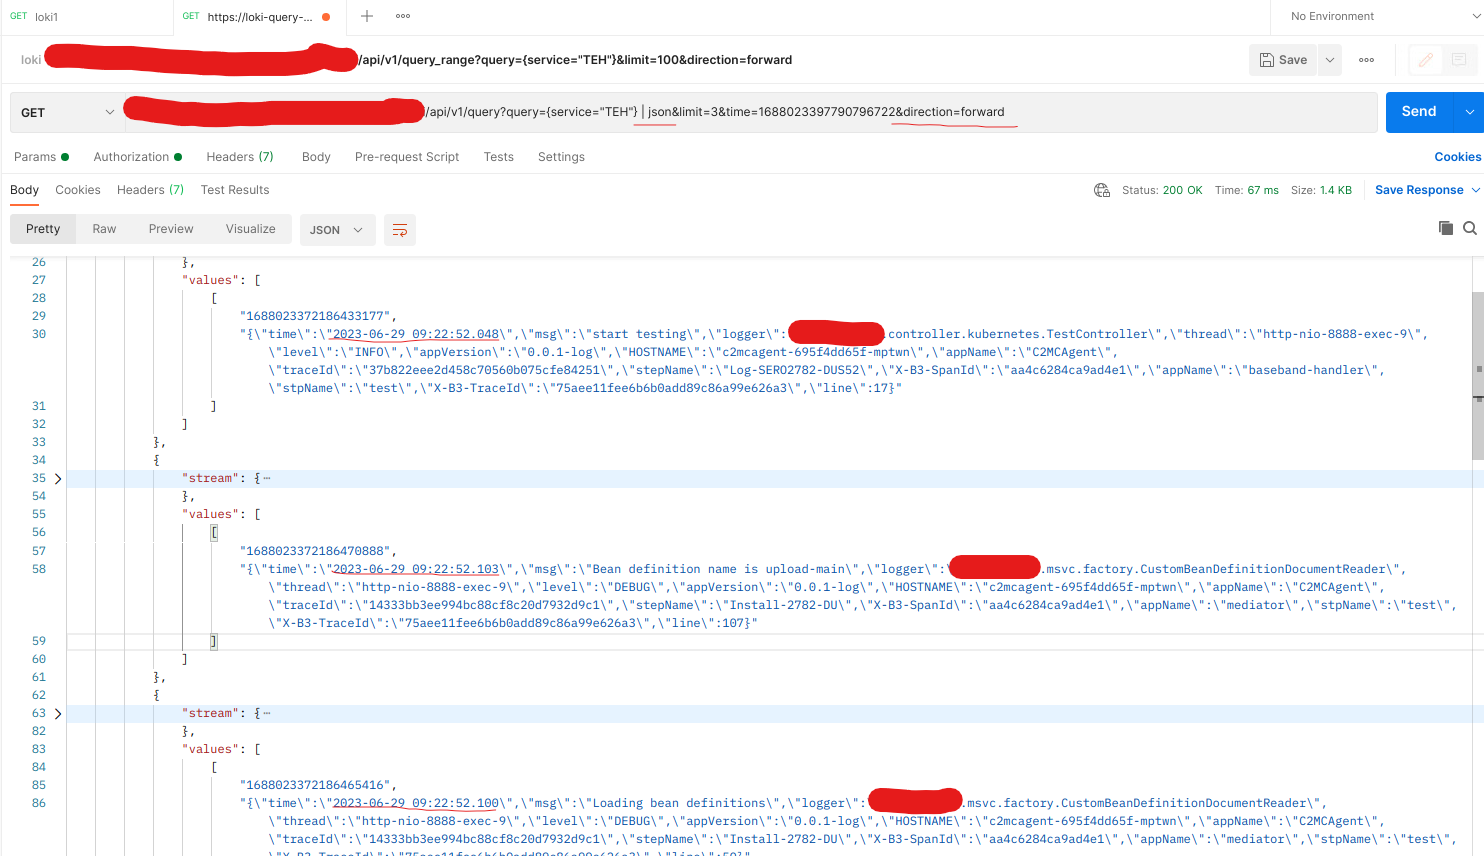Click the network info globe icon near Status
The image size is (1484, 856).
pos(1102,189)
